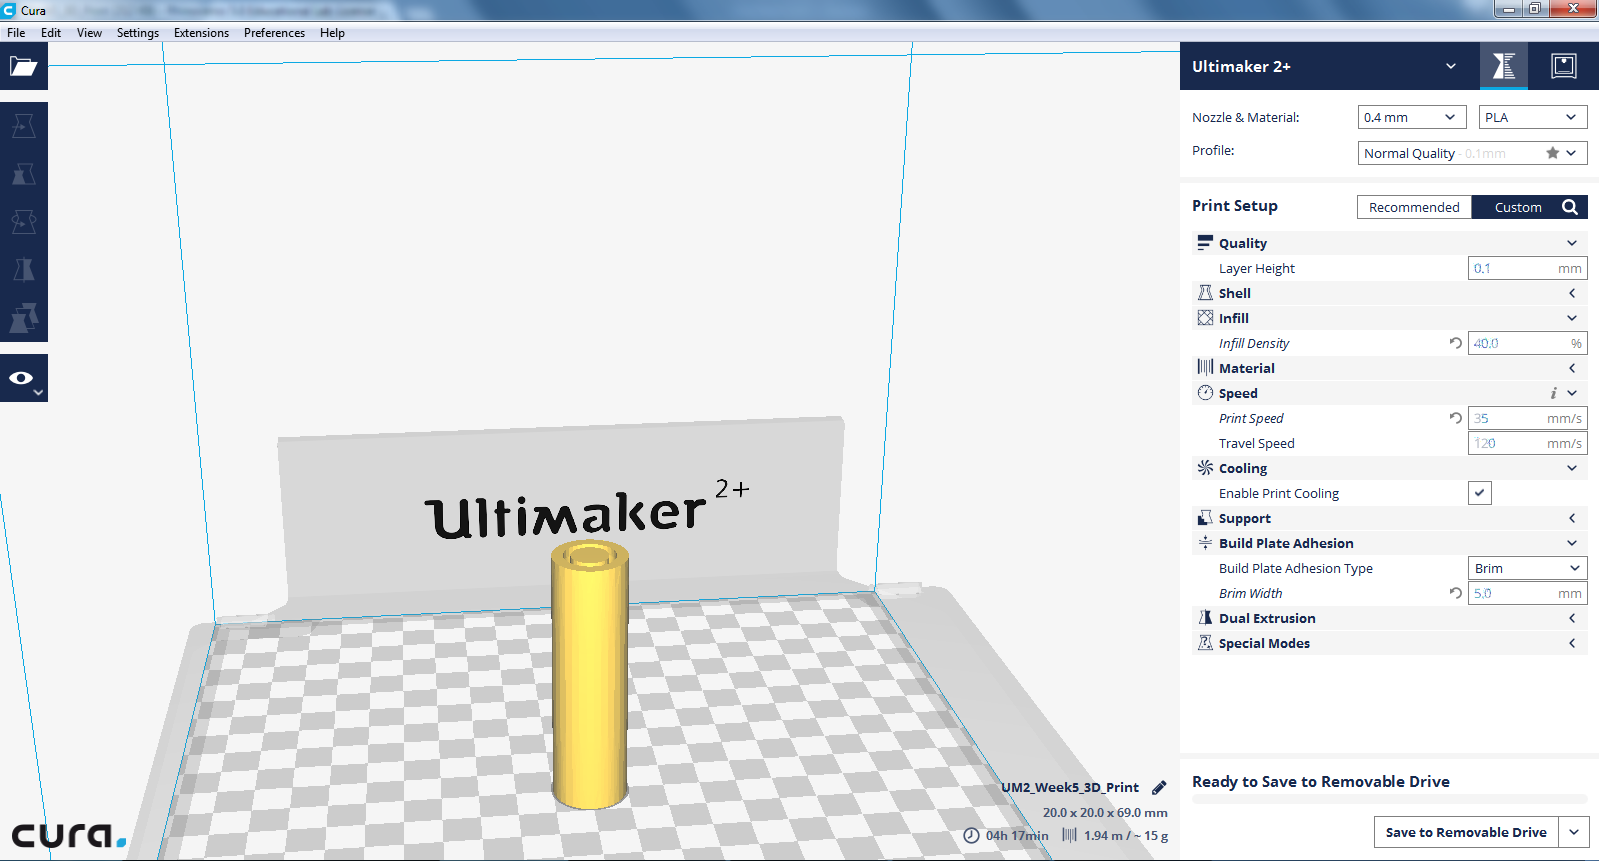Viewport: 1599px width, 861px height.
Task: Switch to Recommended print setup
Action: point(1414,207)
